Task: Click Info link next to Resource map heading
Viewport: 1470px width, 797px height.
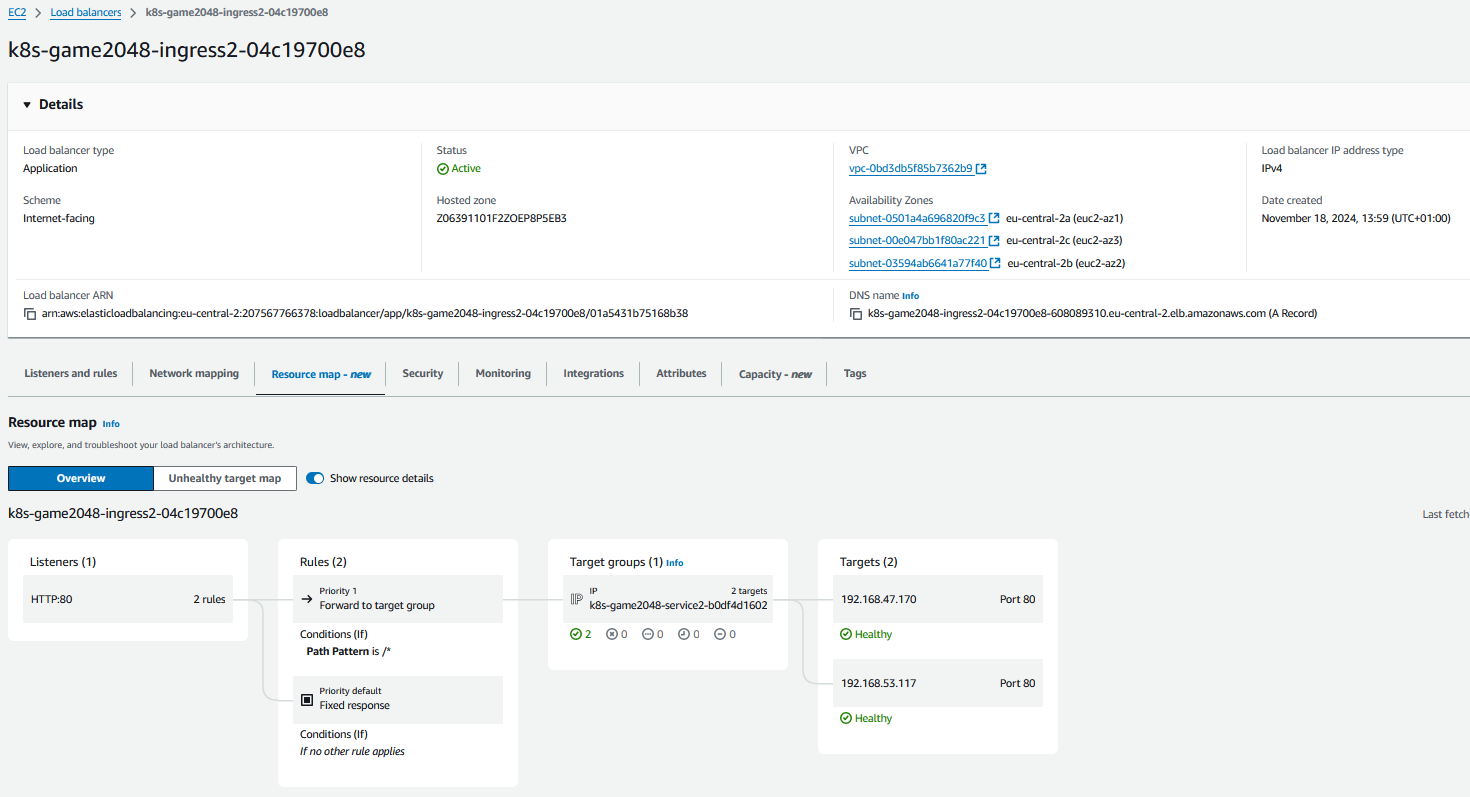Action: click(x=111, y=424)
